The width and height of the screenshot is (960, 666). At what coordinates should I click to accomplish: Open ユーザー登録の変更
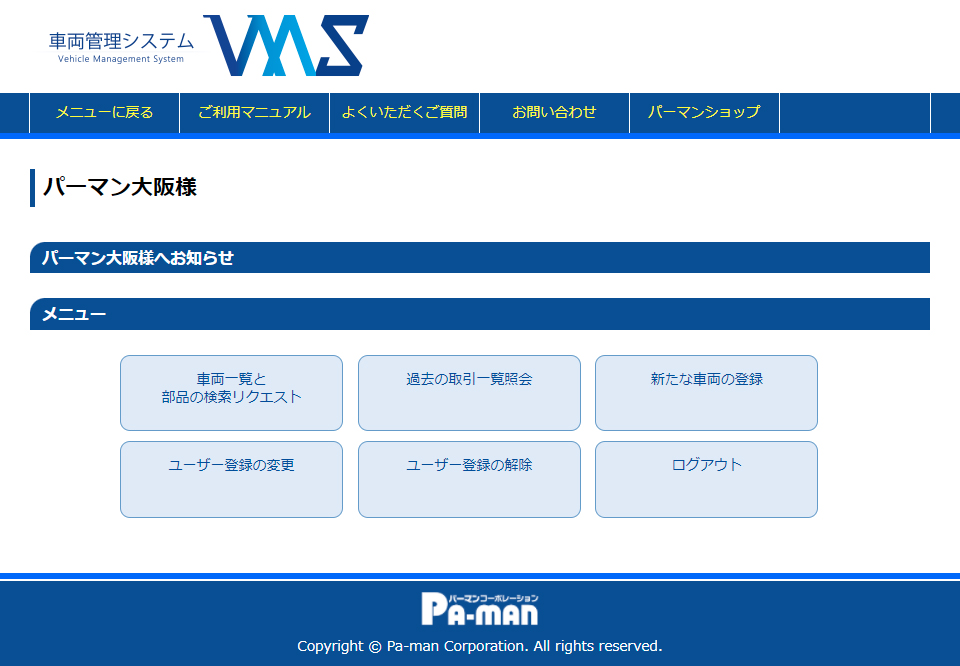tap(231, 479)
